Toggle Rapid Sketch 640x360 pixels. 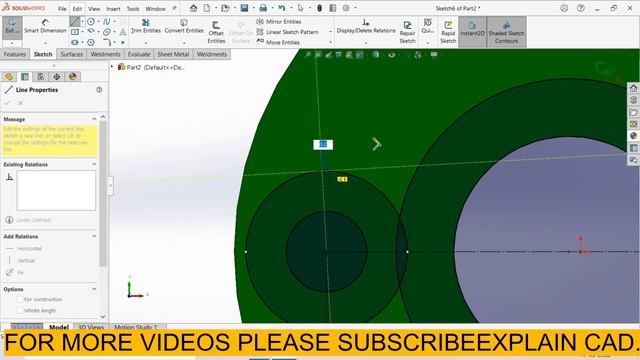coord(448,33)
